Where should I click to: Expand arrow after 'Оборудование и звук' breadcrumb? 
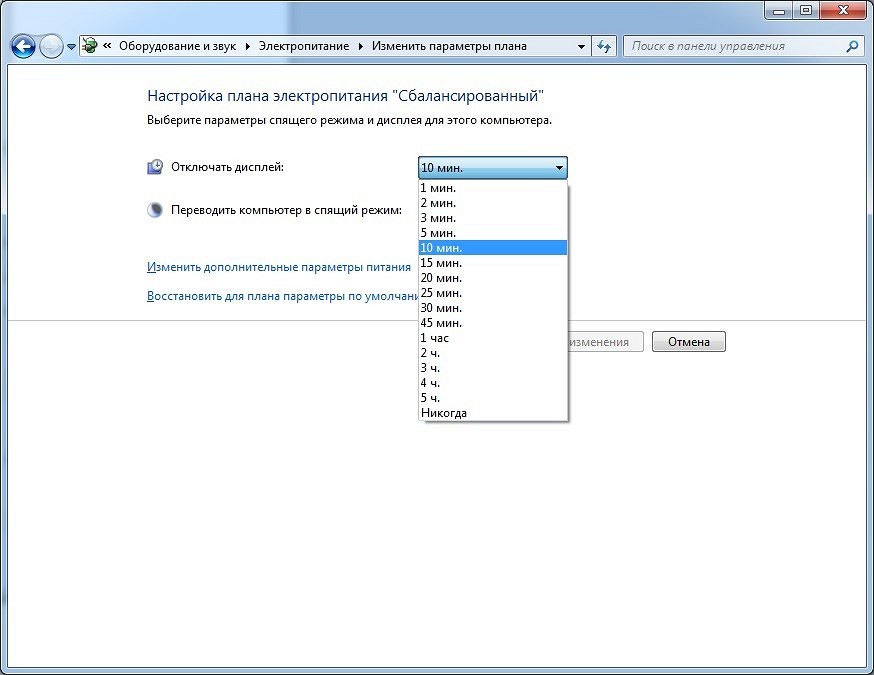248,46
